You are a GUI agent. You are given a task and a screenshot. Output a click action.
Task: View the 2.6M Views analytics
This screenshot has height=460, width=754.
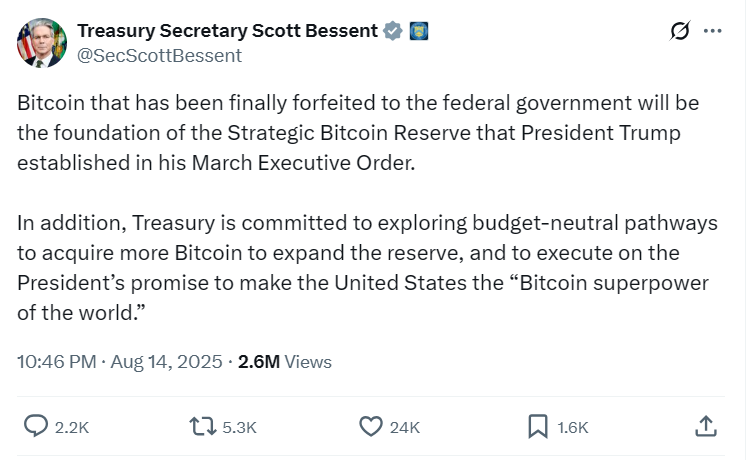285,362
